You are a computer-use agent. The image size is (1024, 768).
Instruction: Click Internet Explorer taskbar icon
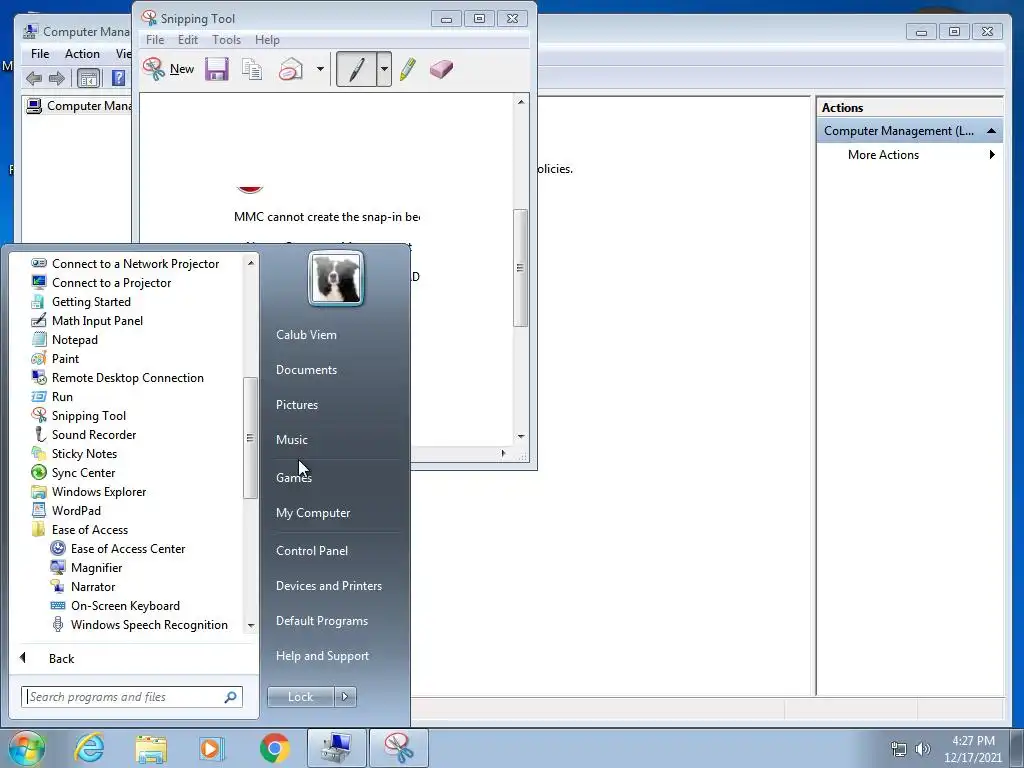pyautogui.click(x=89, y=748)
